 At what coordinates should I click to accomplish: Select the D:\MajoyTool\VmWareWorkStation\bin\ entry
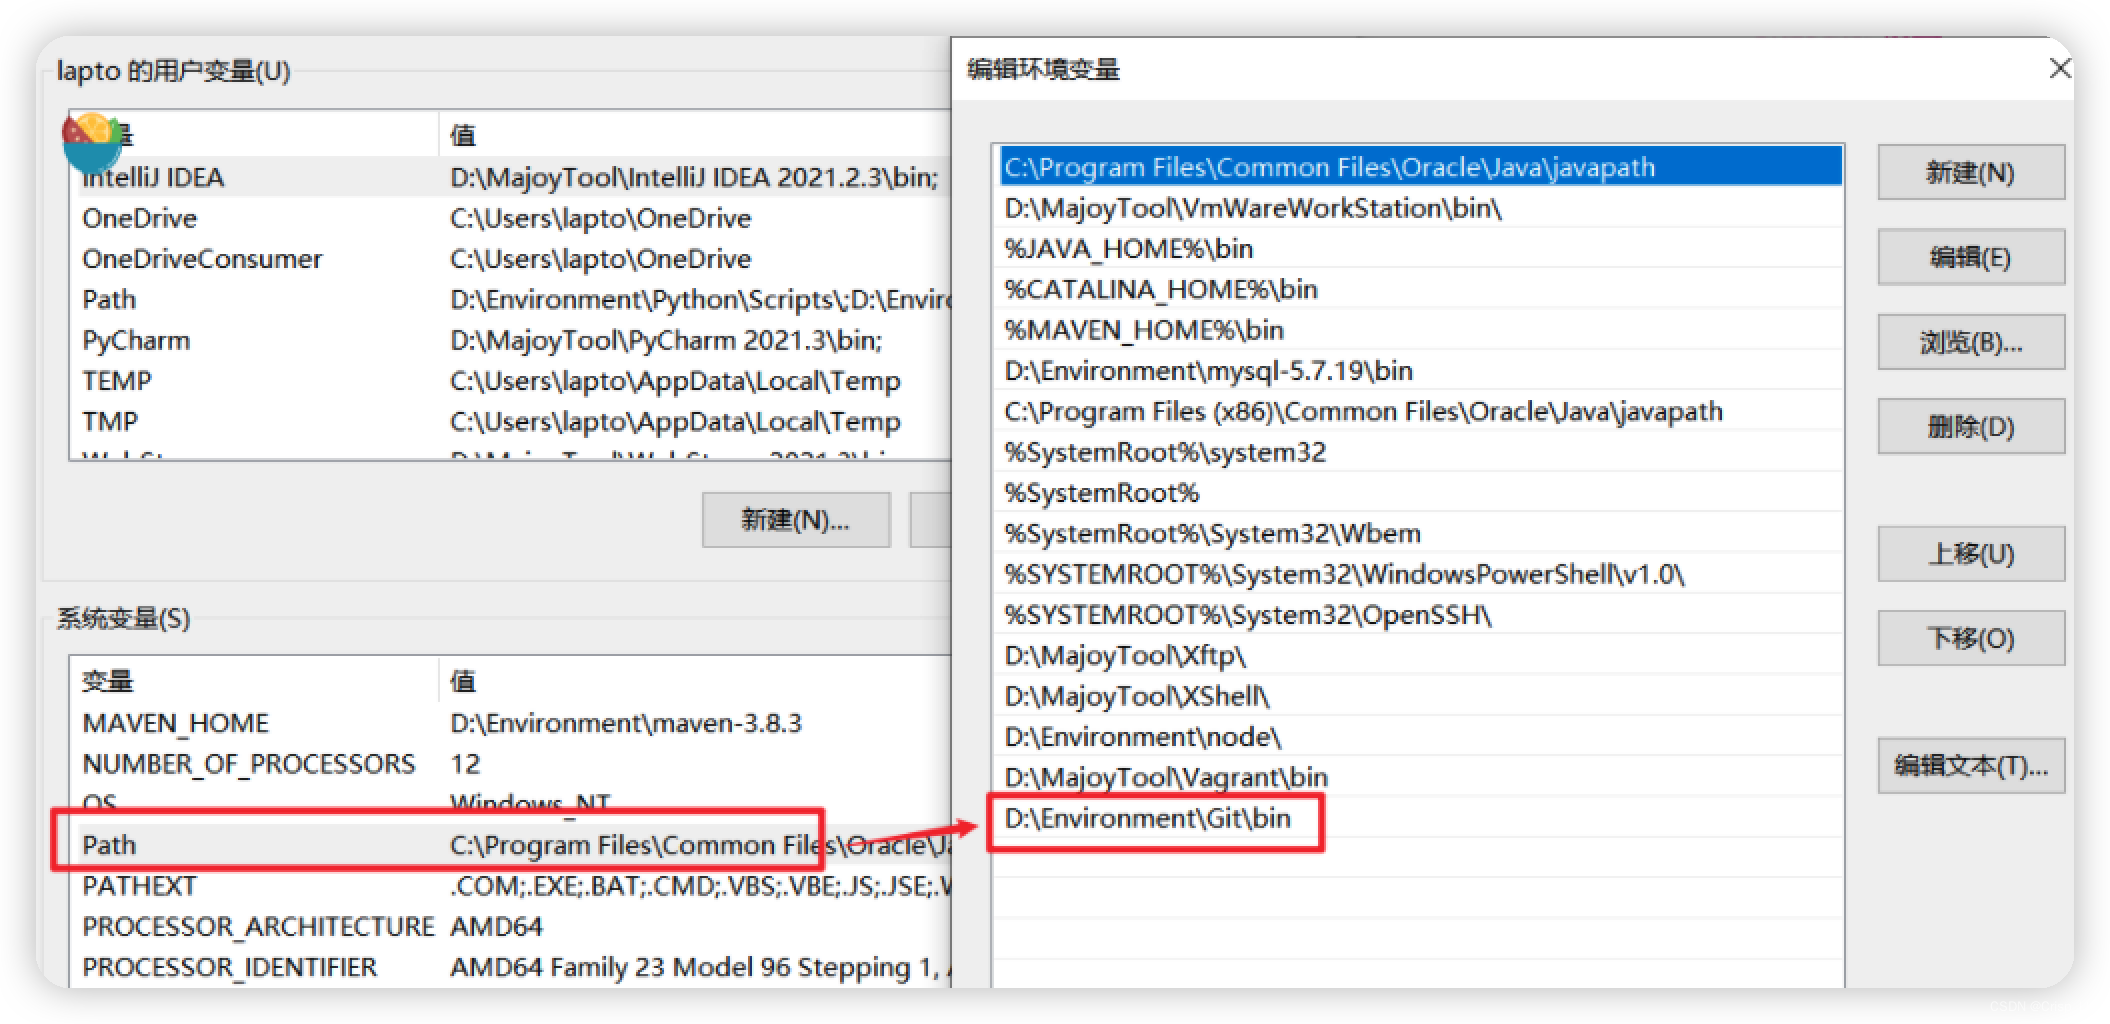[x=1420, y=208]
